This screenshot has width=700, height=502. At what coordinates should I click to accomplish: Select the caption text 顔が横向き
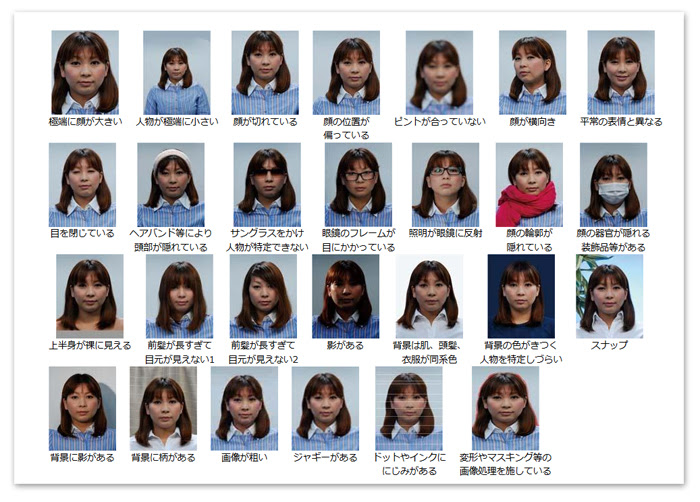[533, 121]
